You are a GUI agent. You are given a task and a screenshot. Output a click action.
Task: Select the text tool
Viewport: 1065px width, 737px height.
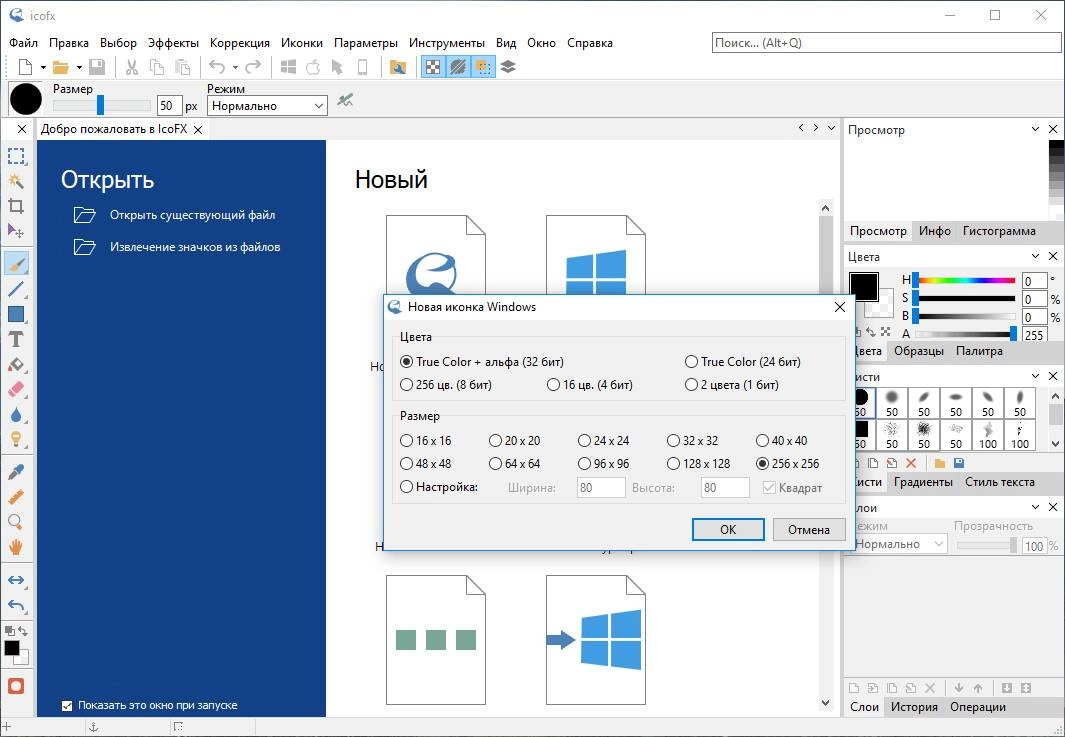[x=16, y=339]
